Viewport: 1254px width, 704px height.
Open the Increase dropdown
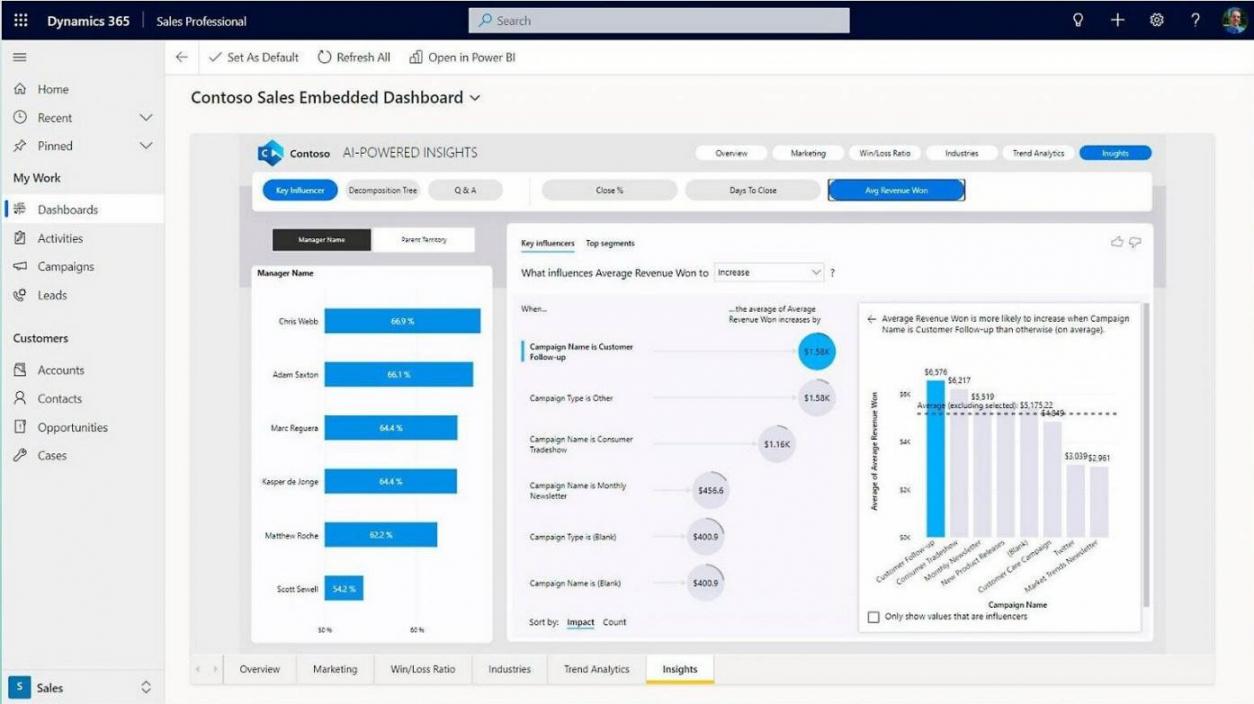point(769,272)
